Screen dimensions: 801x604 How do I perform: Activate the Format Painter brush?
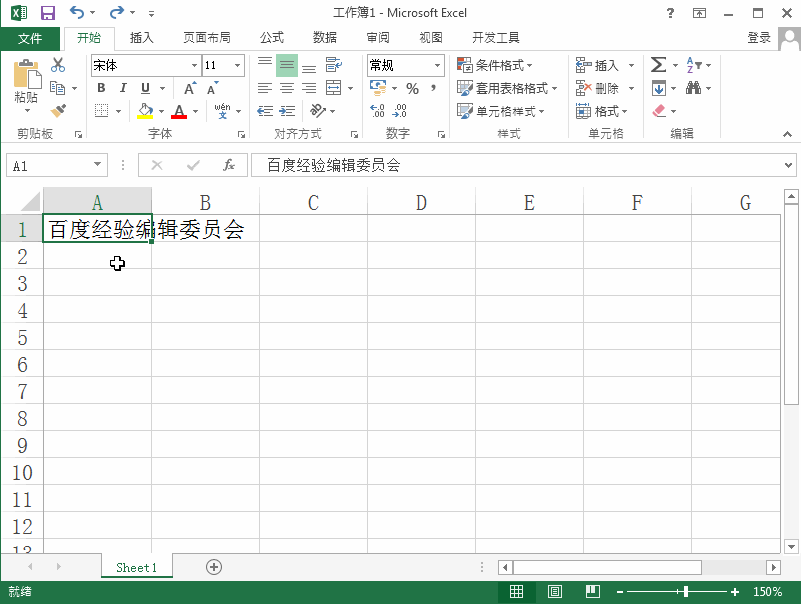58,111
